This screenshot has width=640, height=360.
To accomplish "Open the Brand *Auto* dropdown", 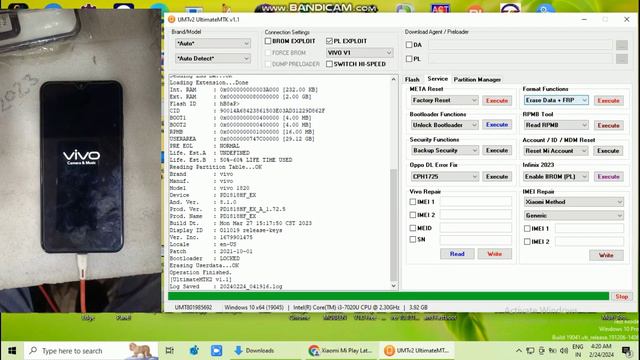I will pyautogui.click(x=213, y=43).
